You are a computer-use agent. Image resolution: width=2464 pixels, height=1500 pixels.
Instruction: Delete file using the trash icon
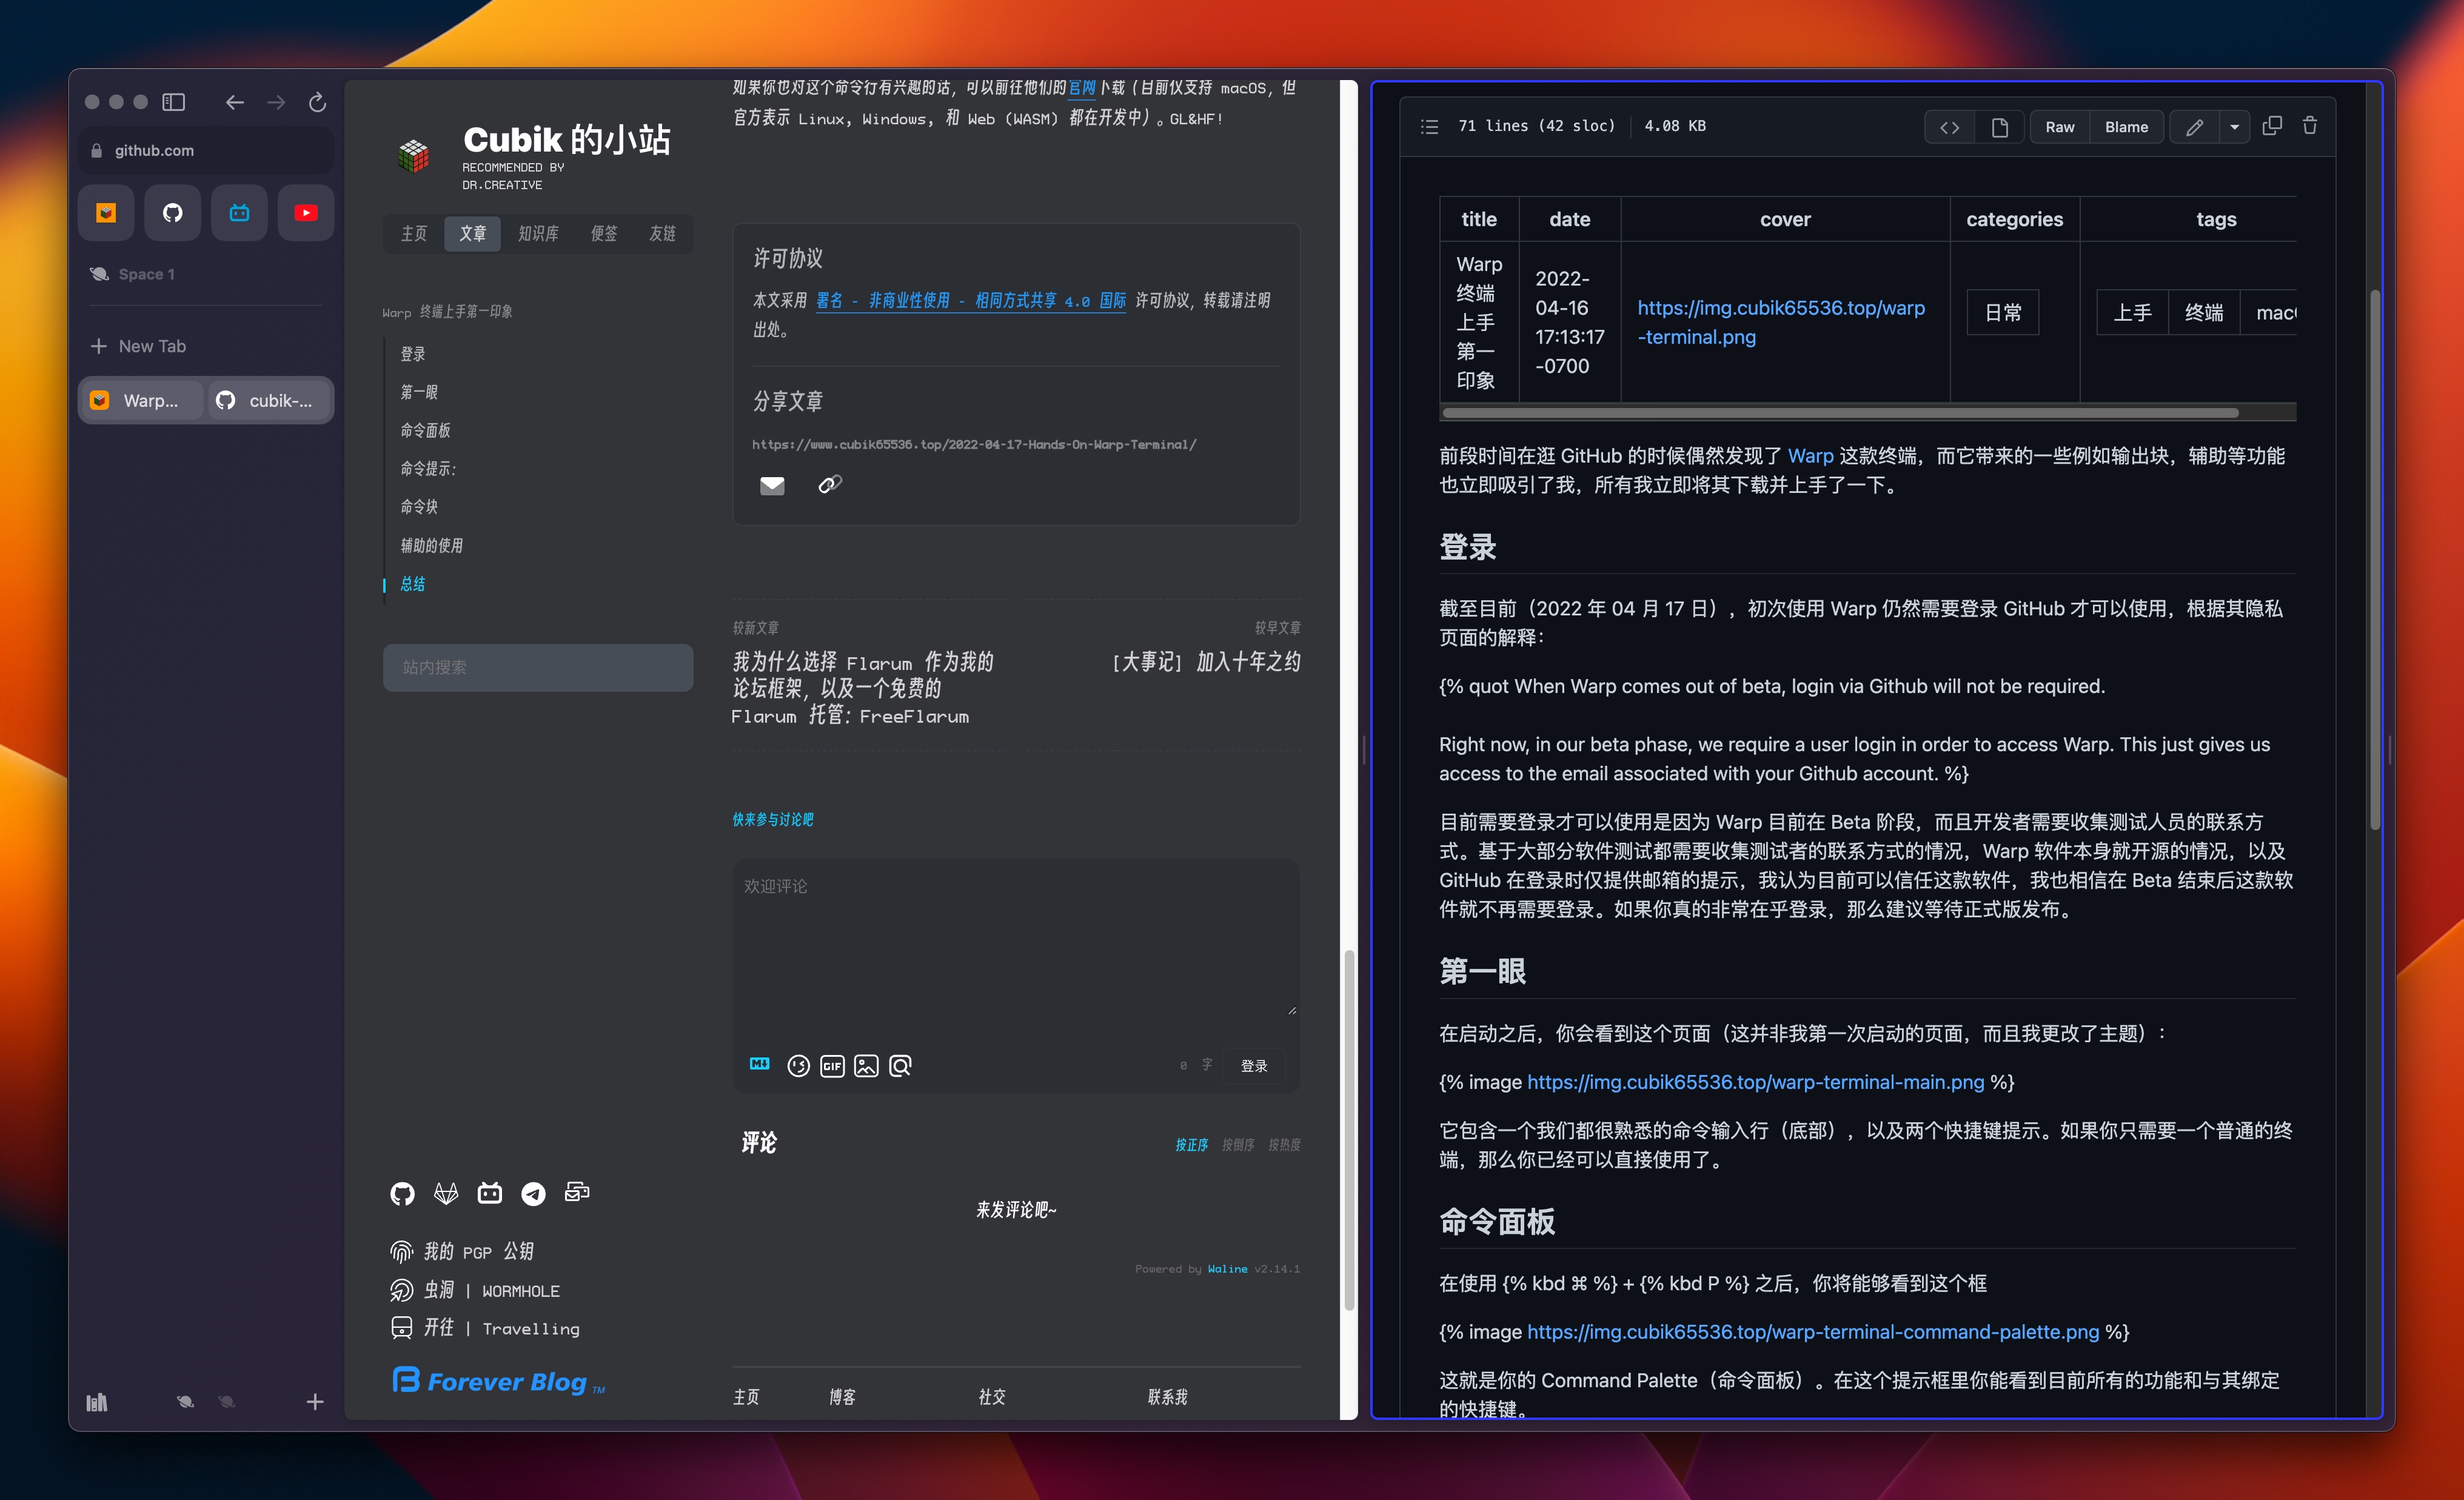click(2310, 126)
